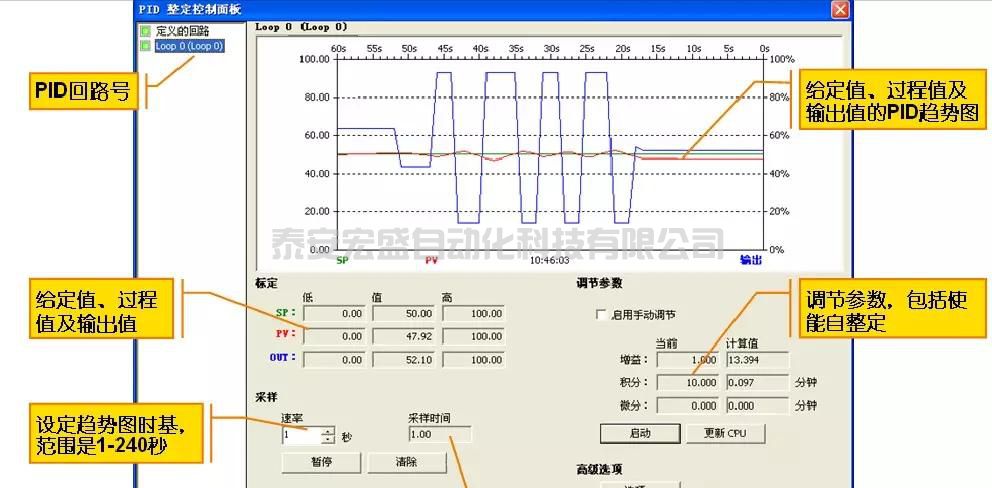Click the 更新 CPU button
This screenshot has height=488, width=992.
coord(727,433)
